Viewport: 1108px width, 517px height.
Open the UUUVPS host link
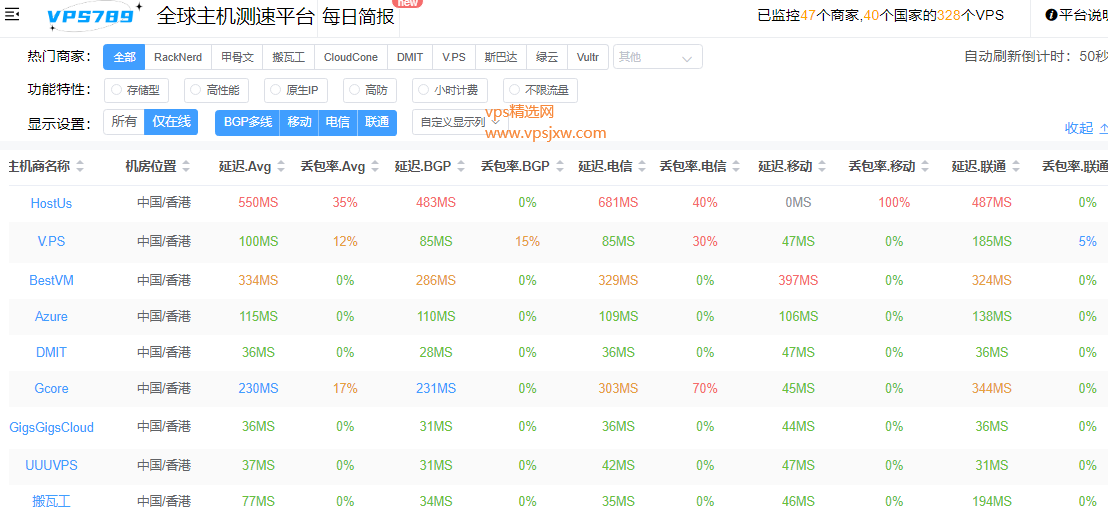(x=51, y=465)
